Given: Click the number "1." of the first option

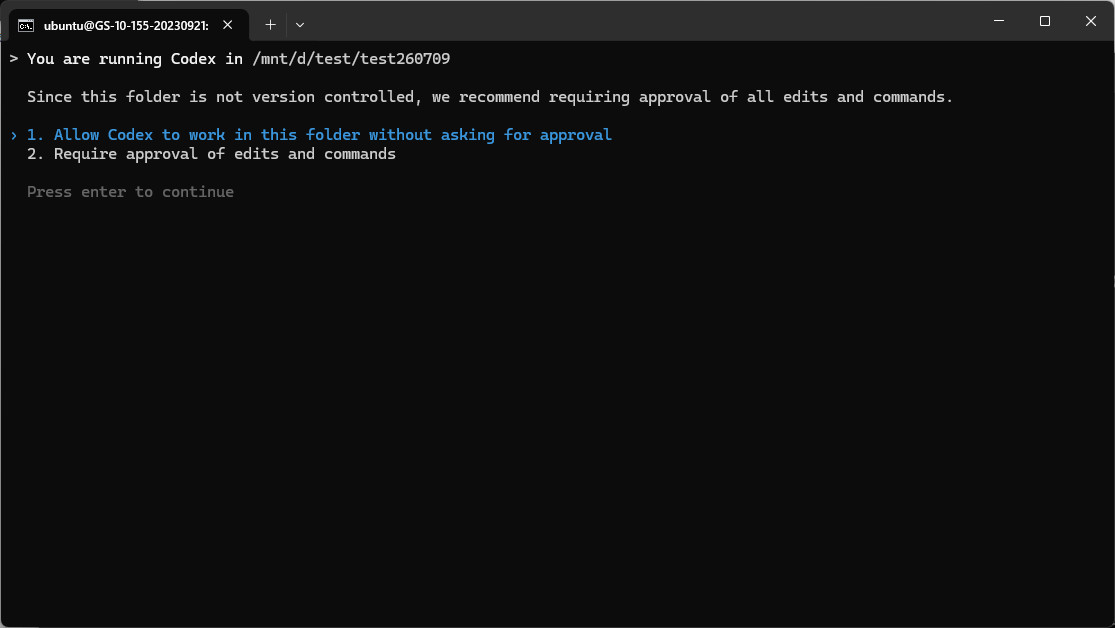Looking at the screenshot, I should click(x=36, y=135).
